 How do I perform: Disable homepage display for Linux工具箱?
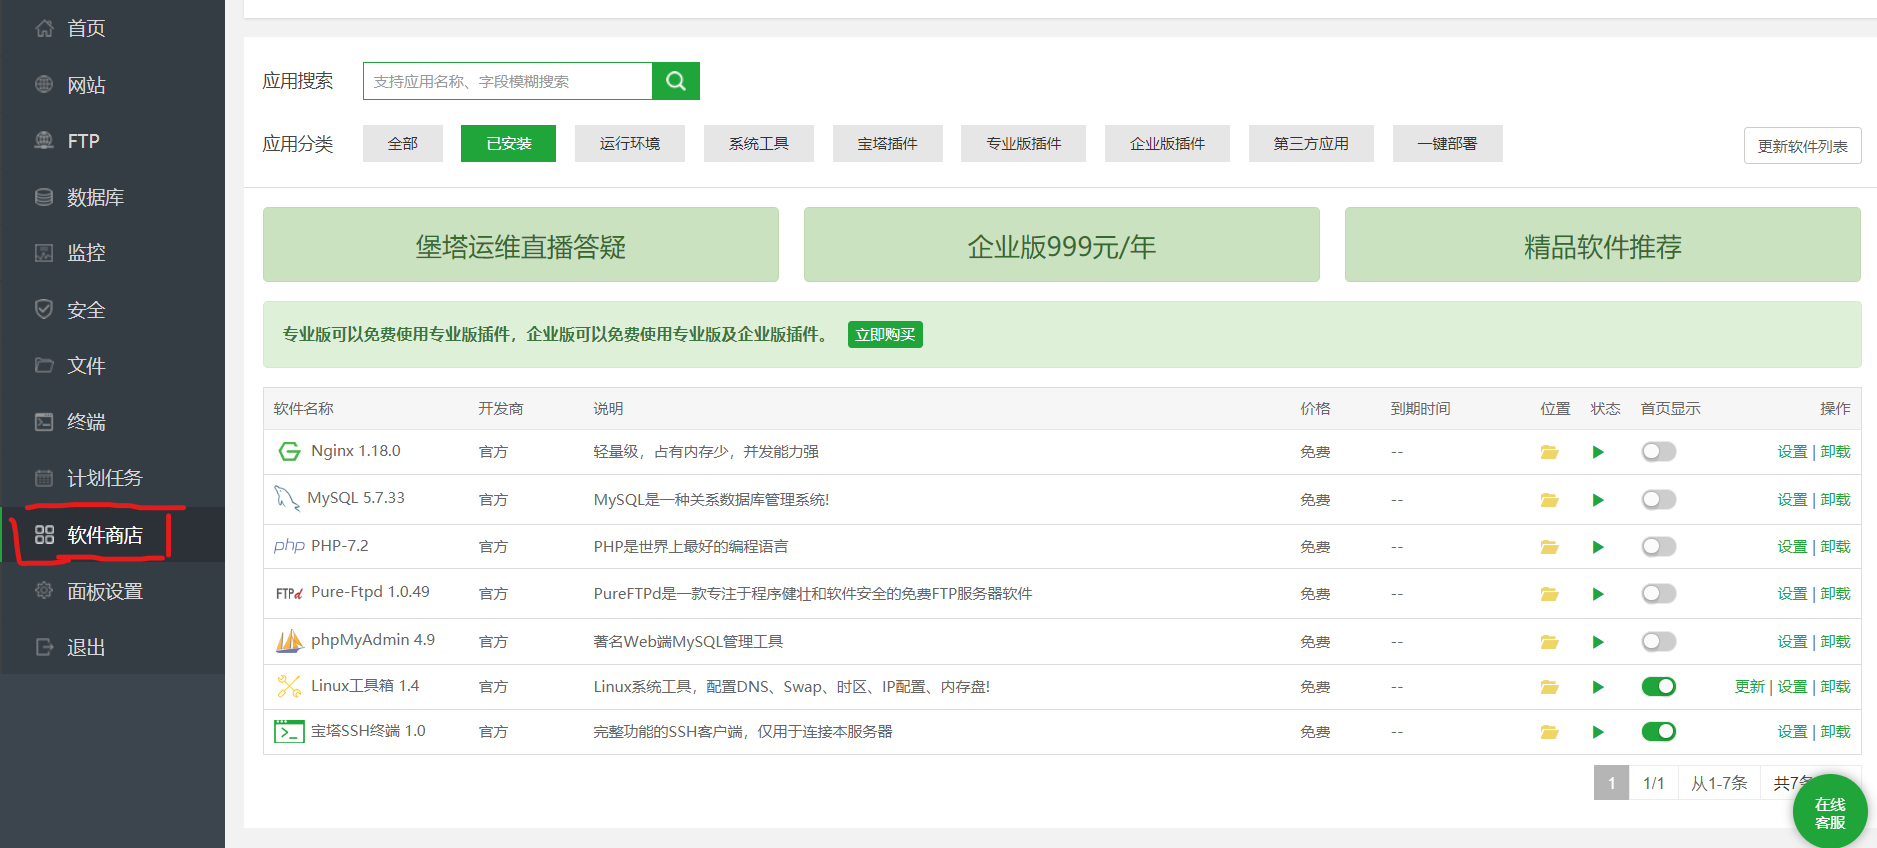pos(1659,687)
